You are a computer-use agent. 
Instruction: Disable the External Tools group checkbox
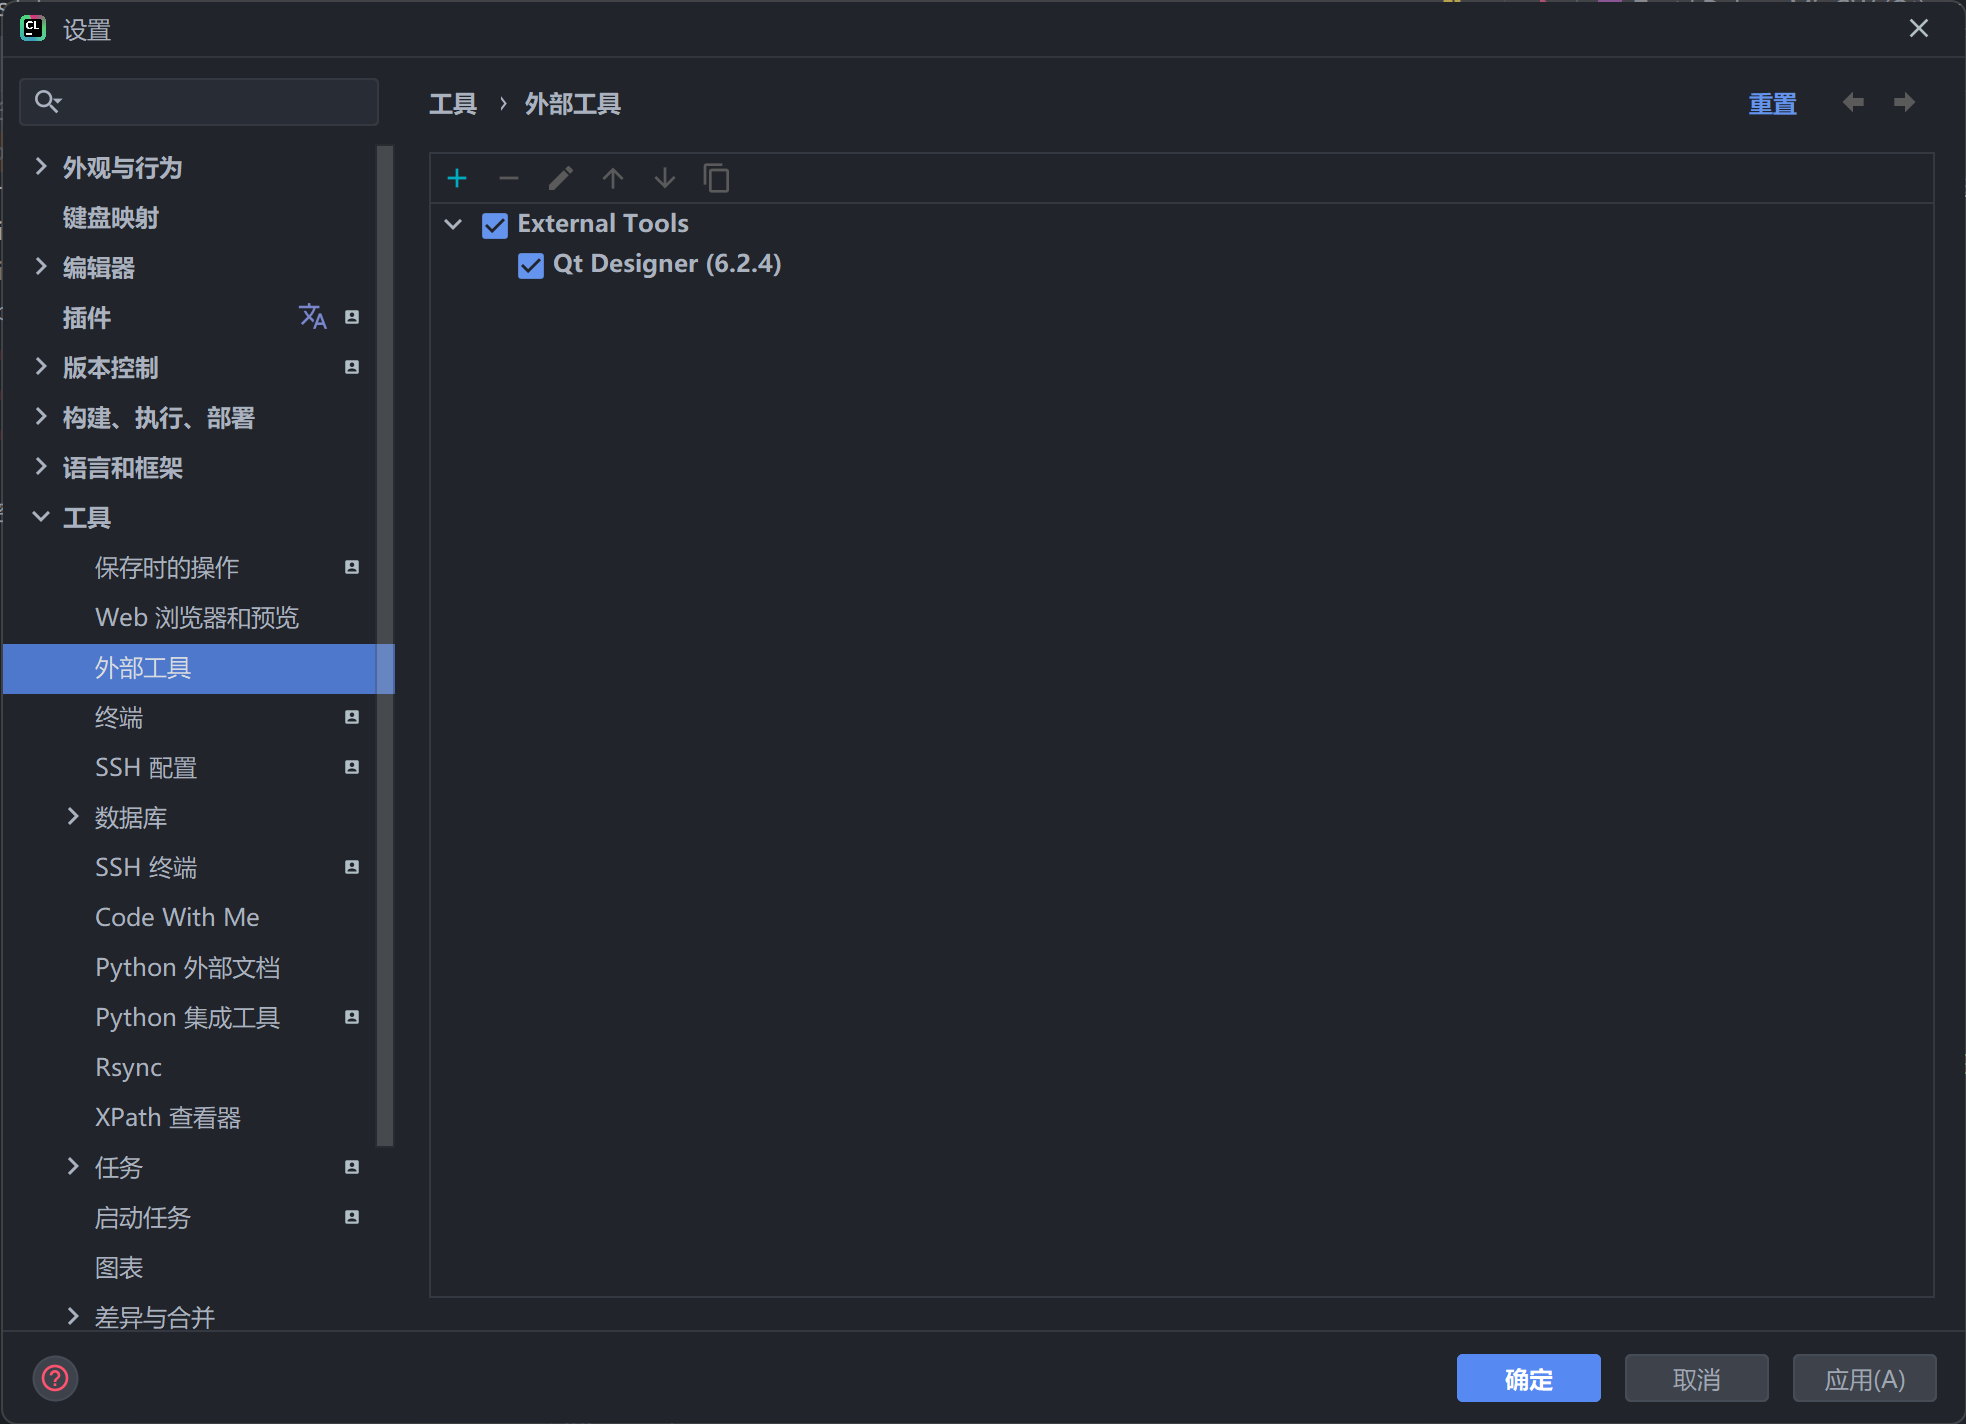(495, 225)
